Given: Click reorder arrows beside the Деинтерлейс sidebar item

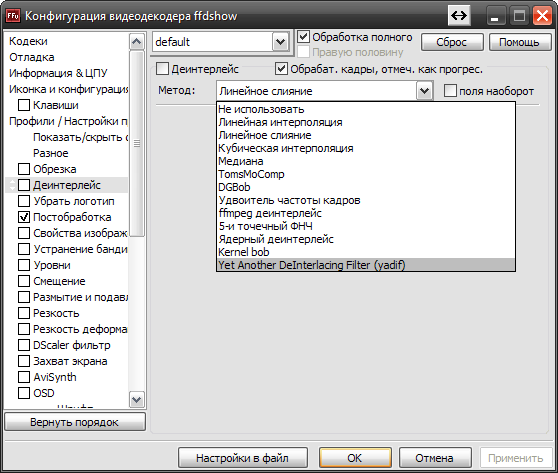Looking at the screenshot, I should coord(13,185).
